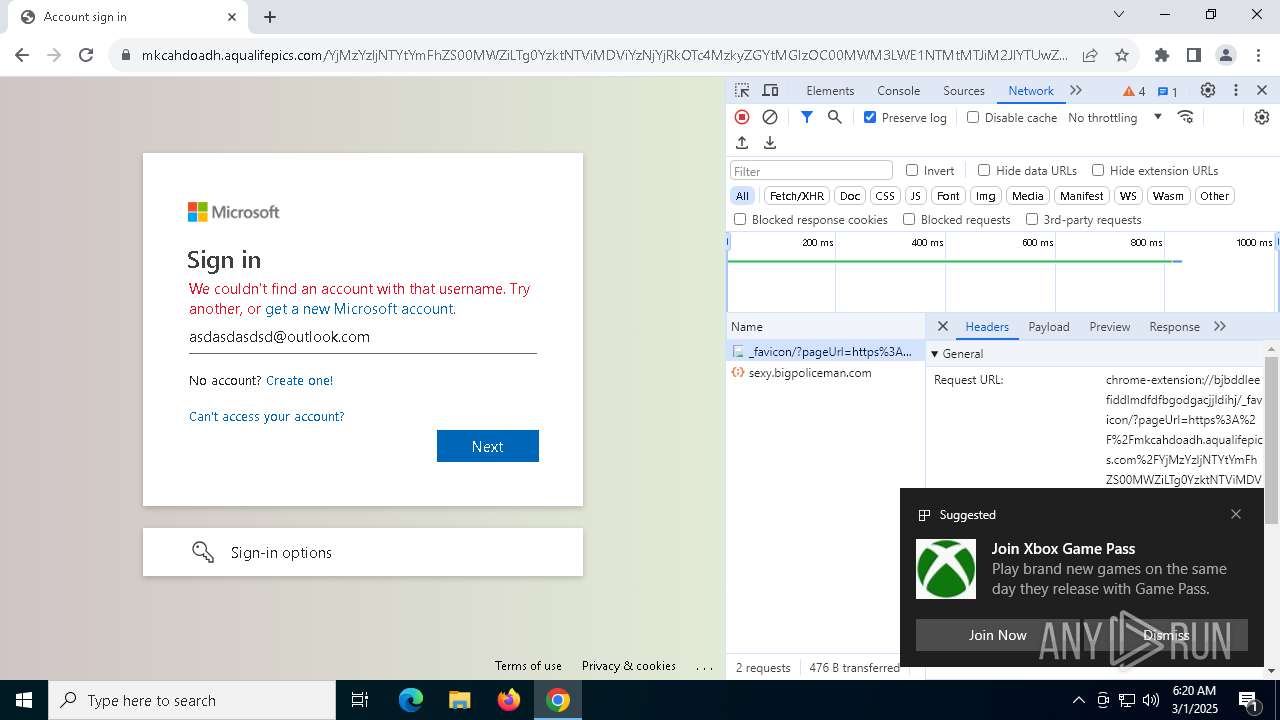The image size is (1280, 720).
Task: Open the Response tab
Action: click(1174, 326)
